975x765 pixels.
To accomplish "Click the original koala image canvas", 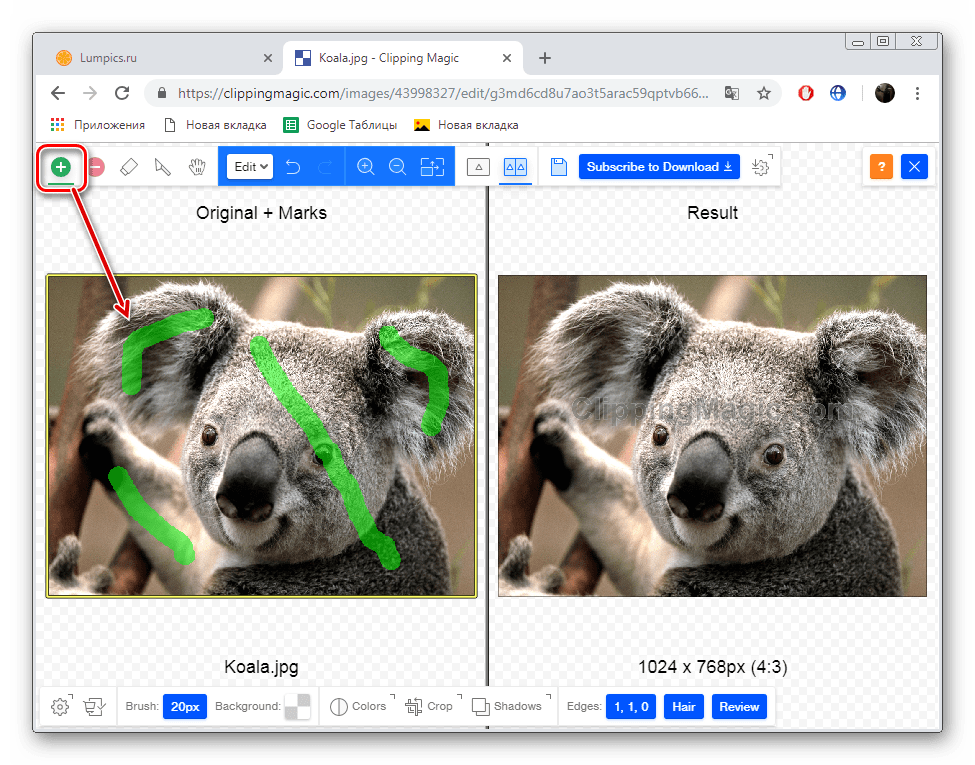I will pos(261,435).
